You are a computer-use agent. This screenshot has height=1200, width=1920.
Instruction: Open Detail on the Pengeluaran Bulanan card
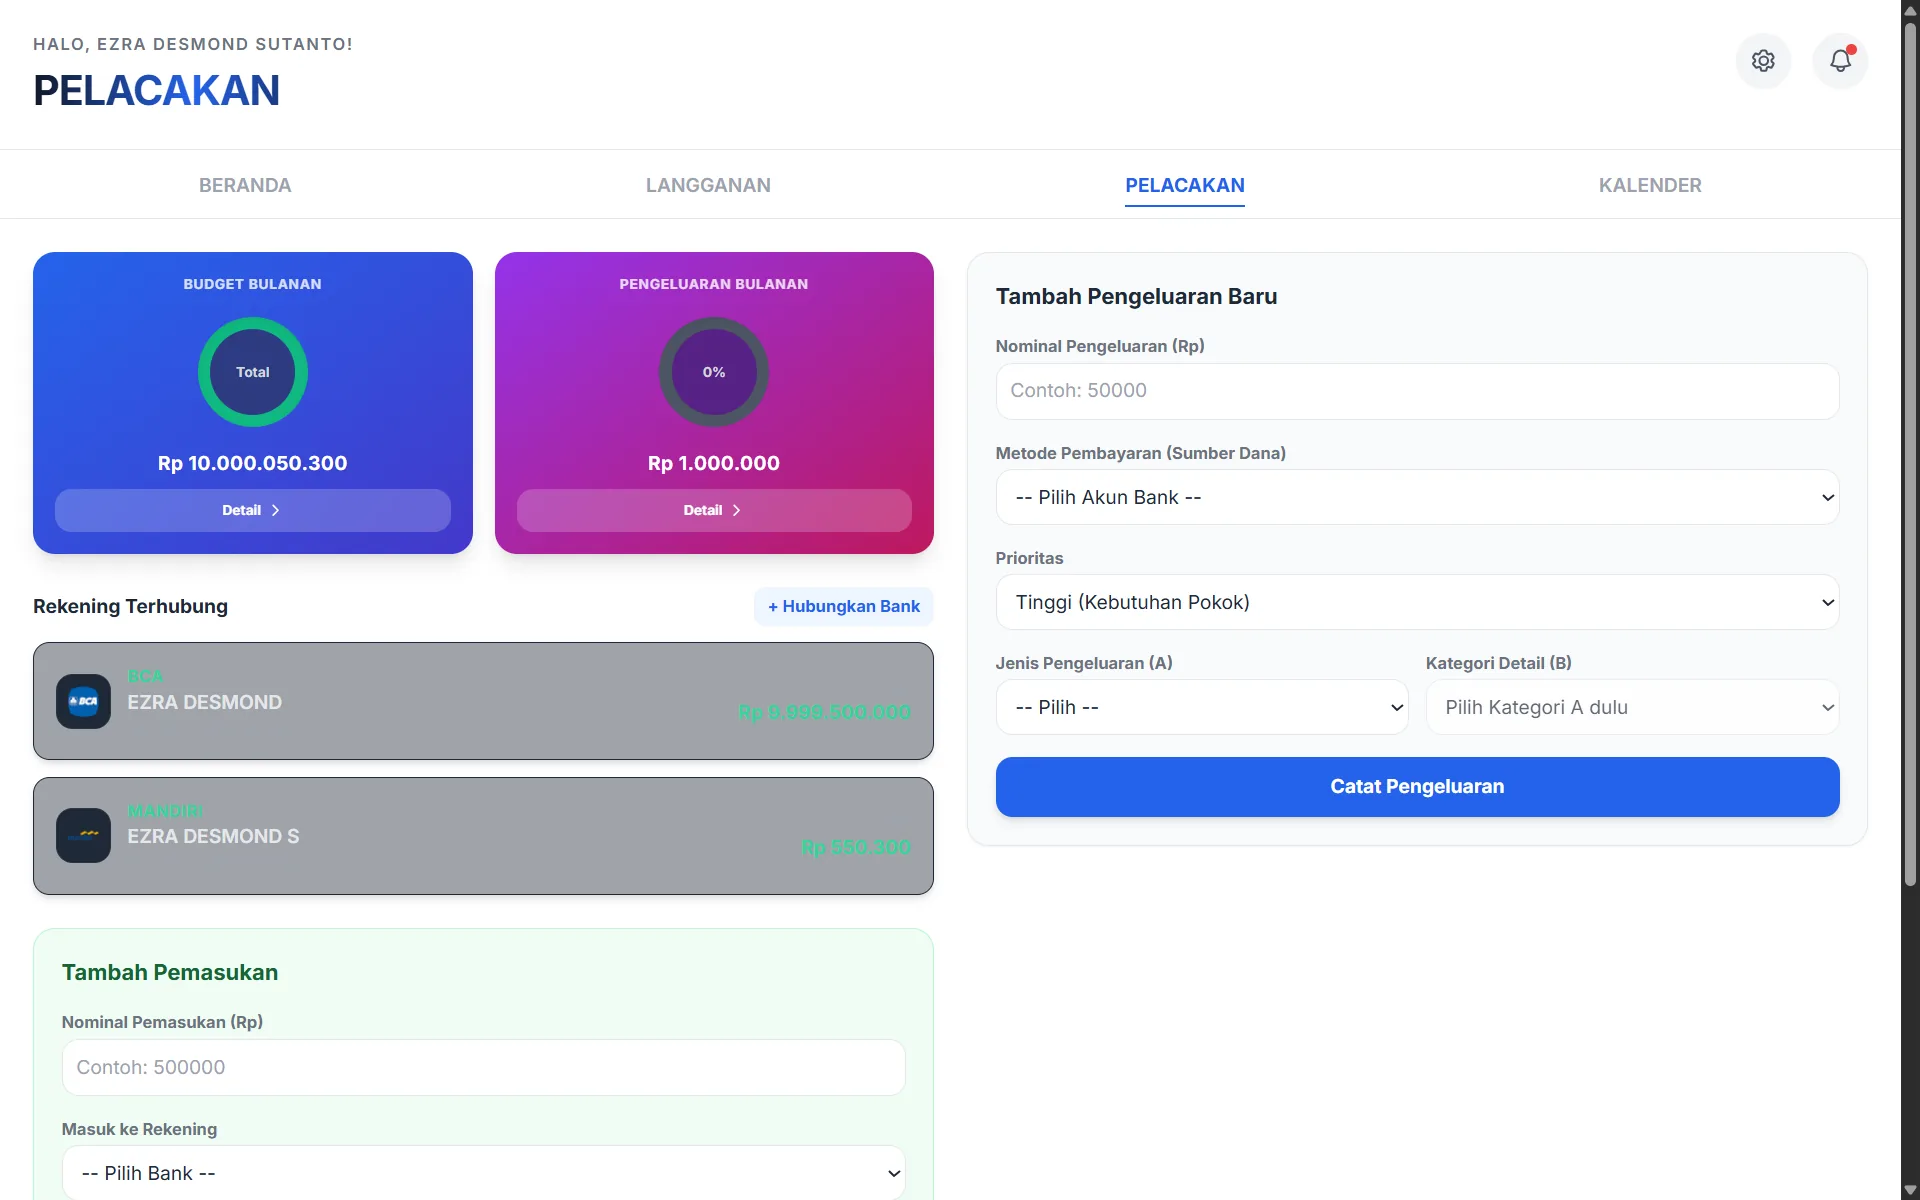(714, 510)
